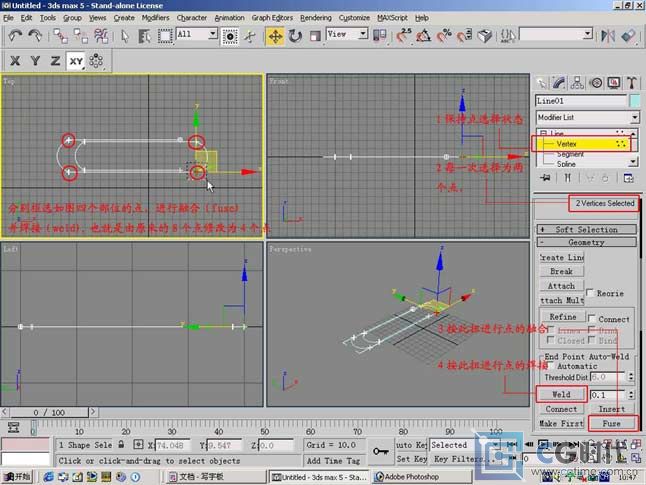Choose the Select Object arrow tool
The width and height of the screenshot is (646, 485).
[x=125, y=36]
